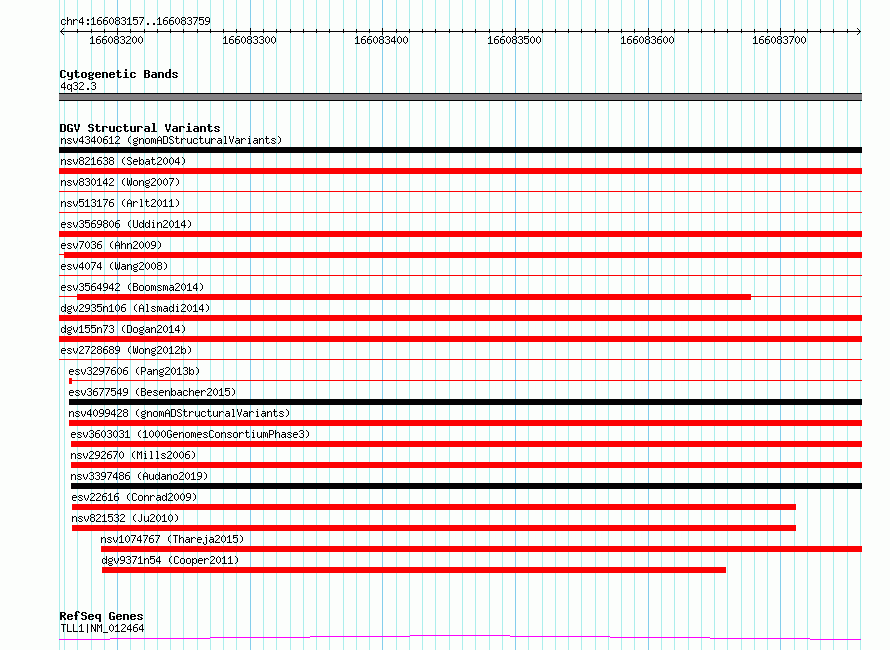Select variant dgv2935n106 (Alsmadi2014)
This screenshot has width=890, height=650.
tap(135, 308)
